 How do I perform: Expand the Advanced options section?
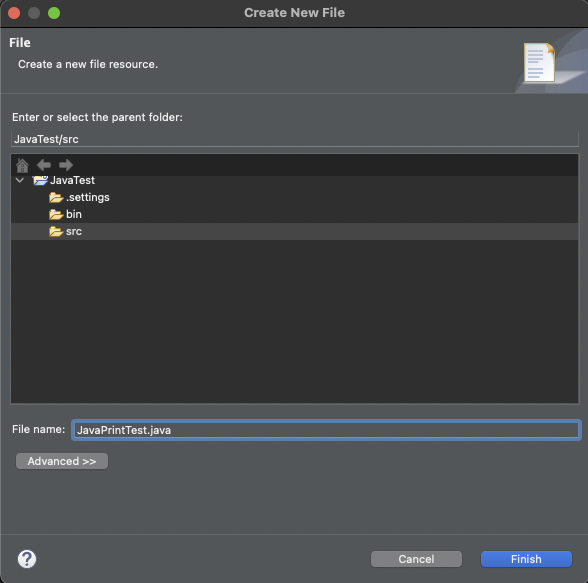pos(62,461)
